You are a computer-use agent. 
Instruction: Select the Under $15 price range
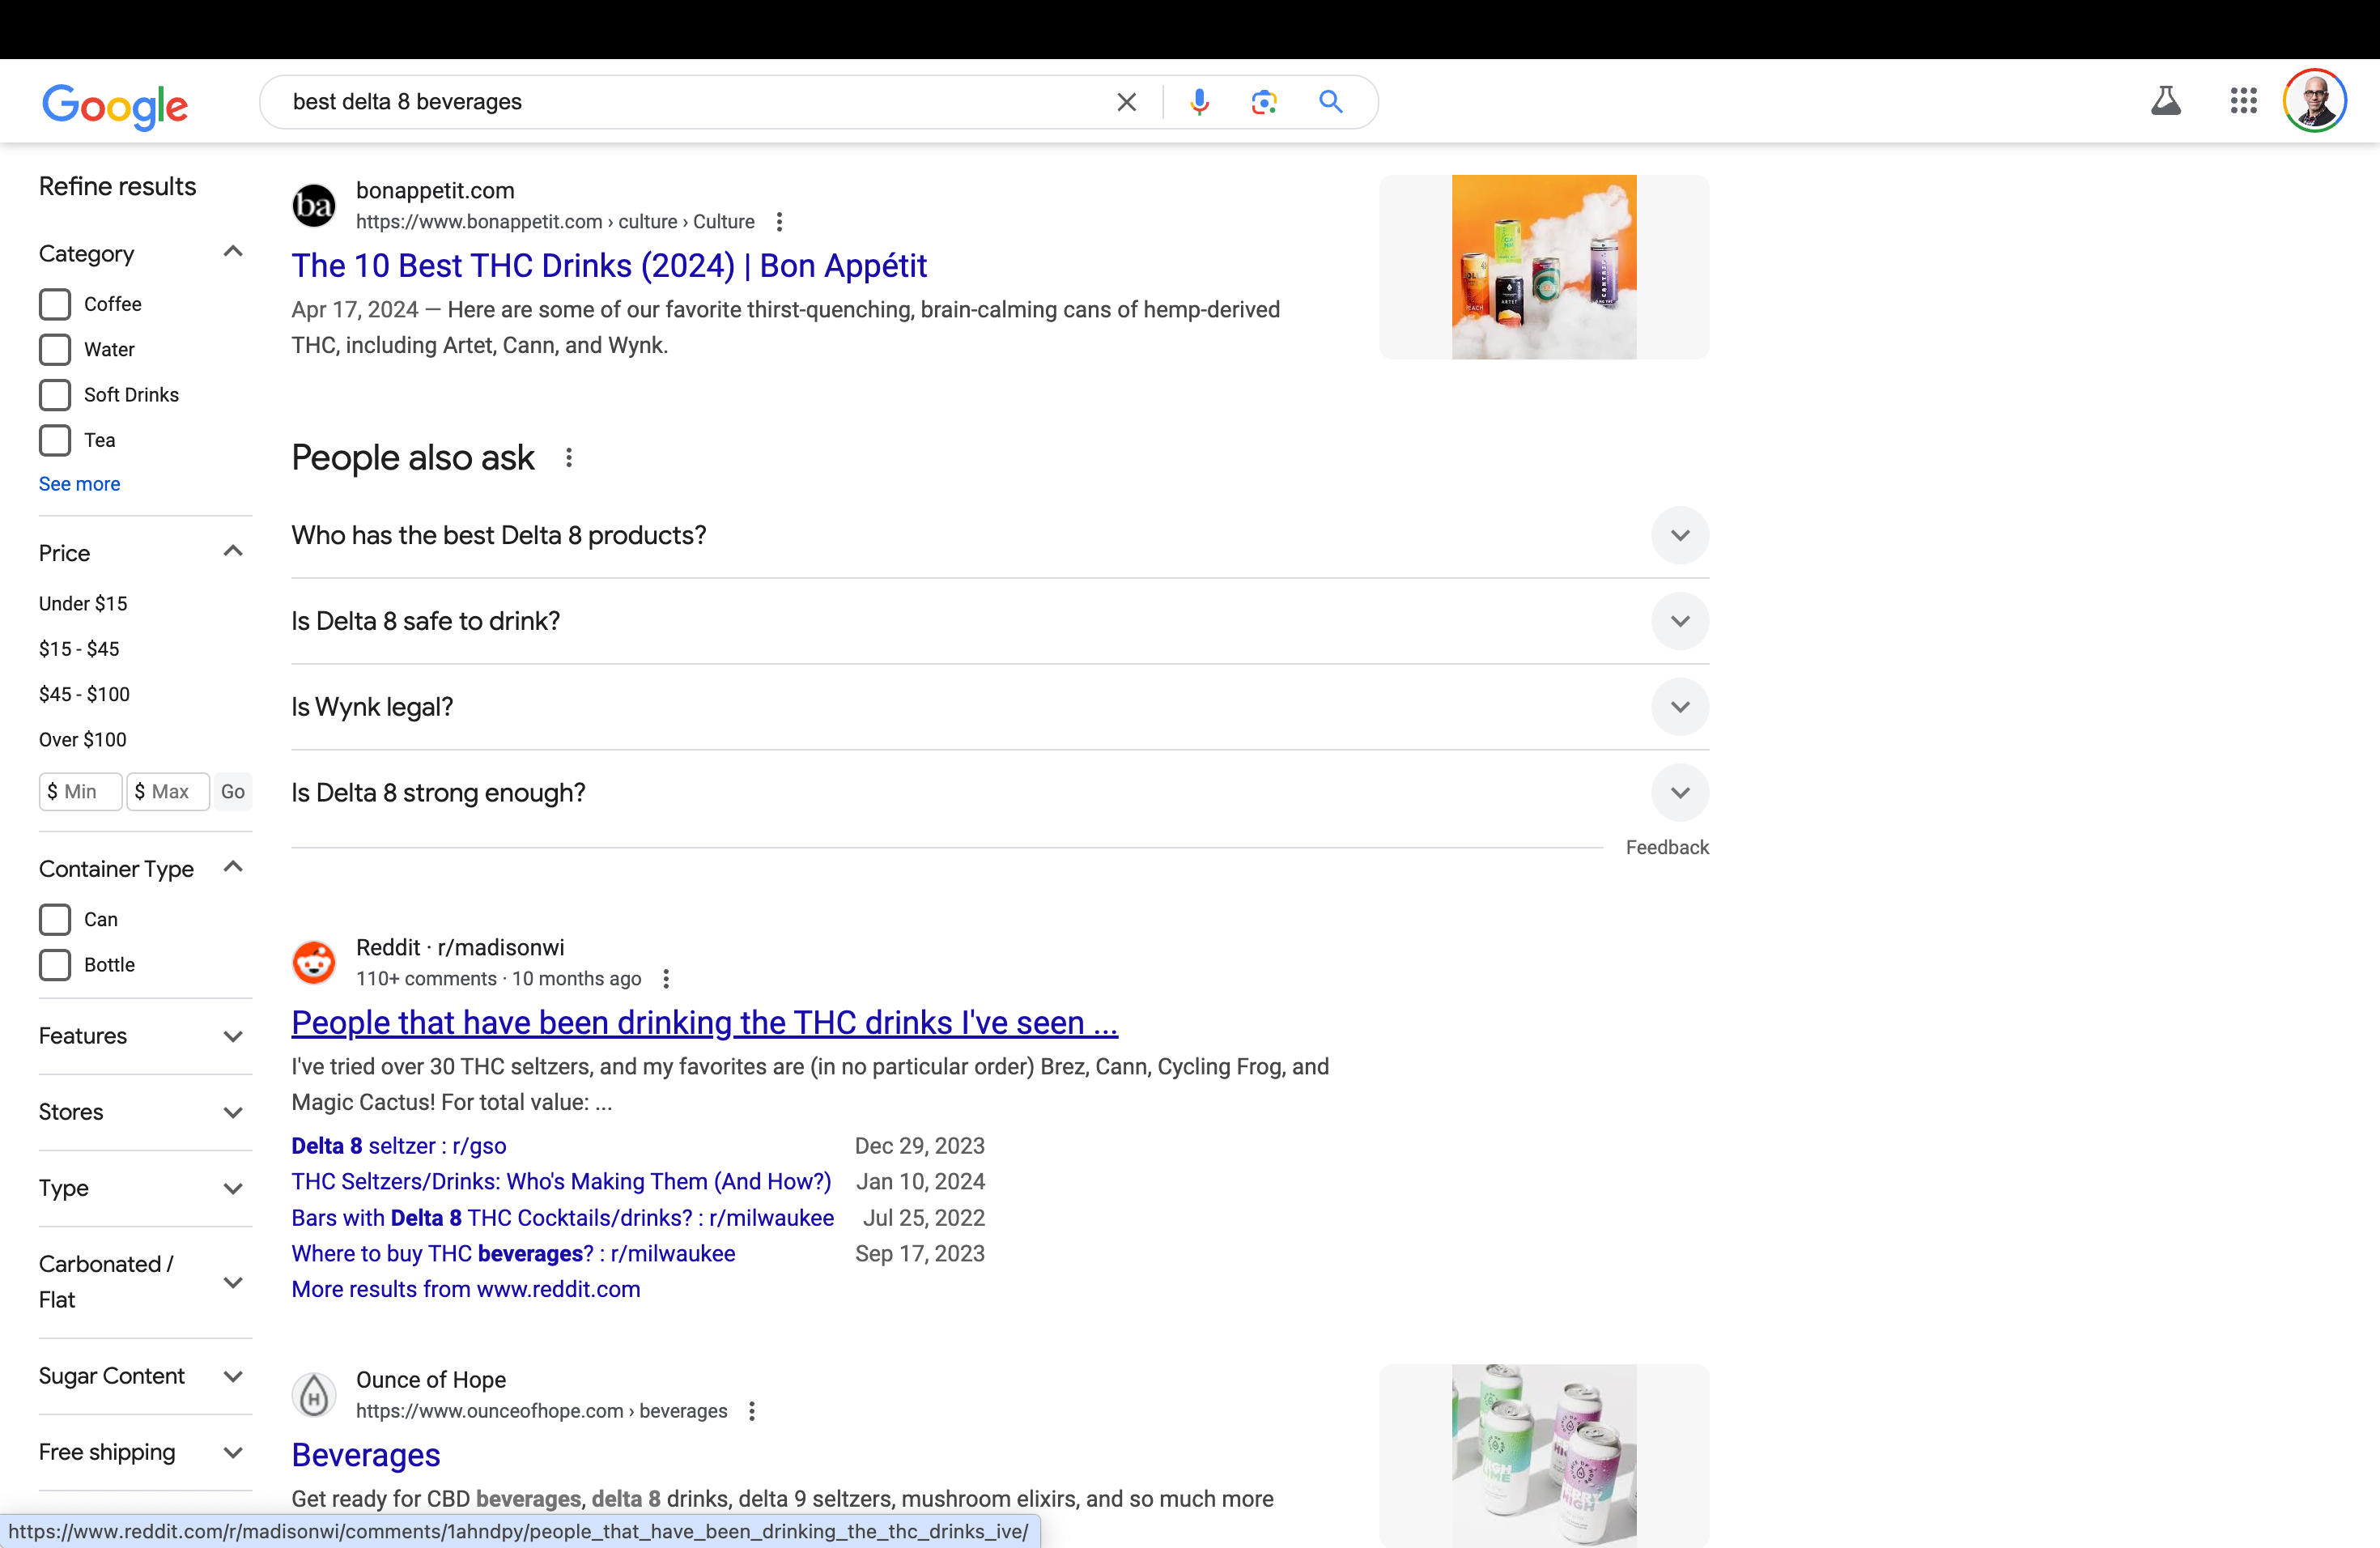[x=83, y=603]
